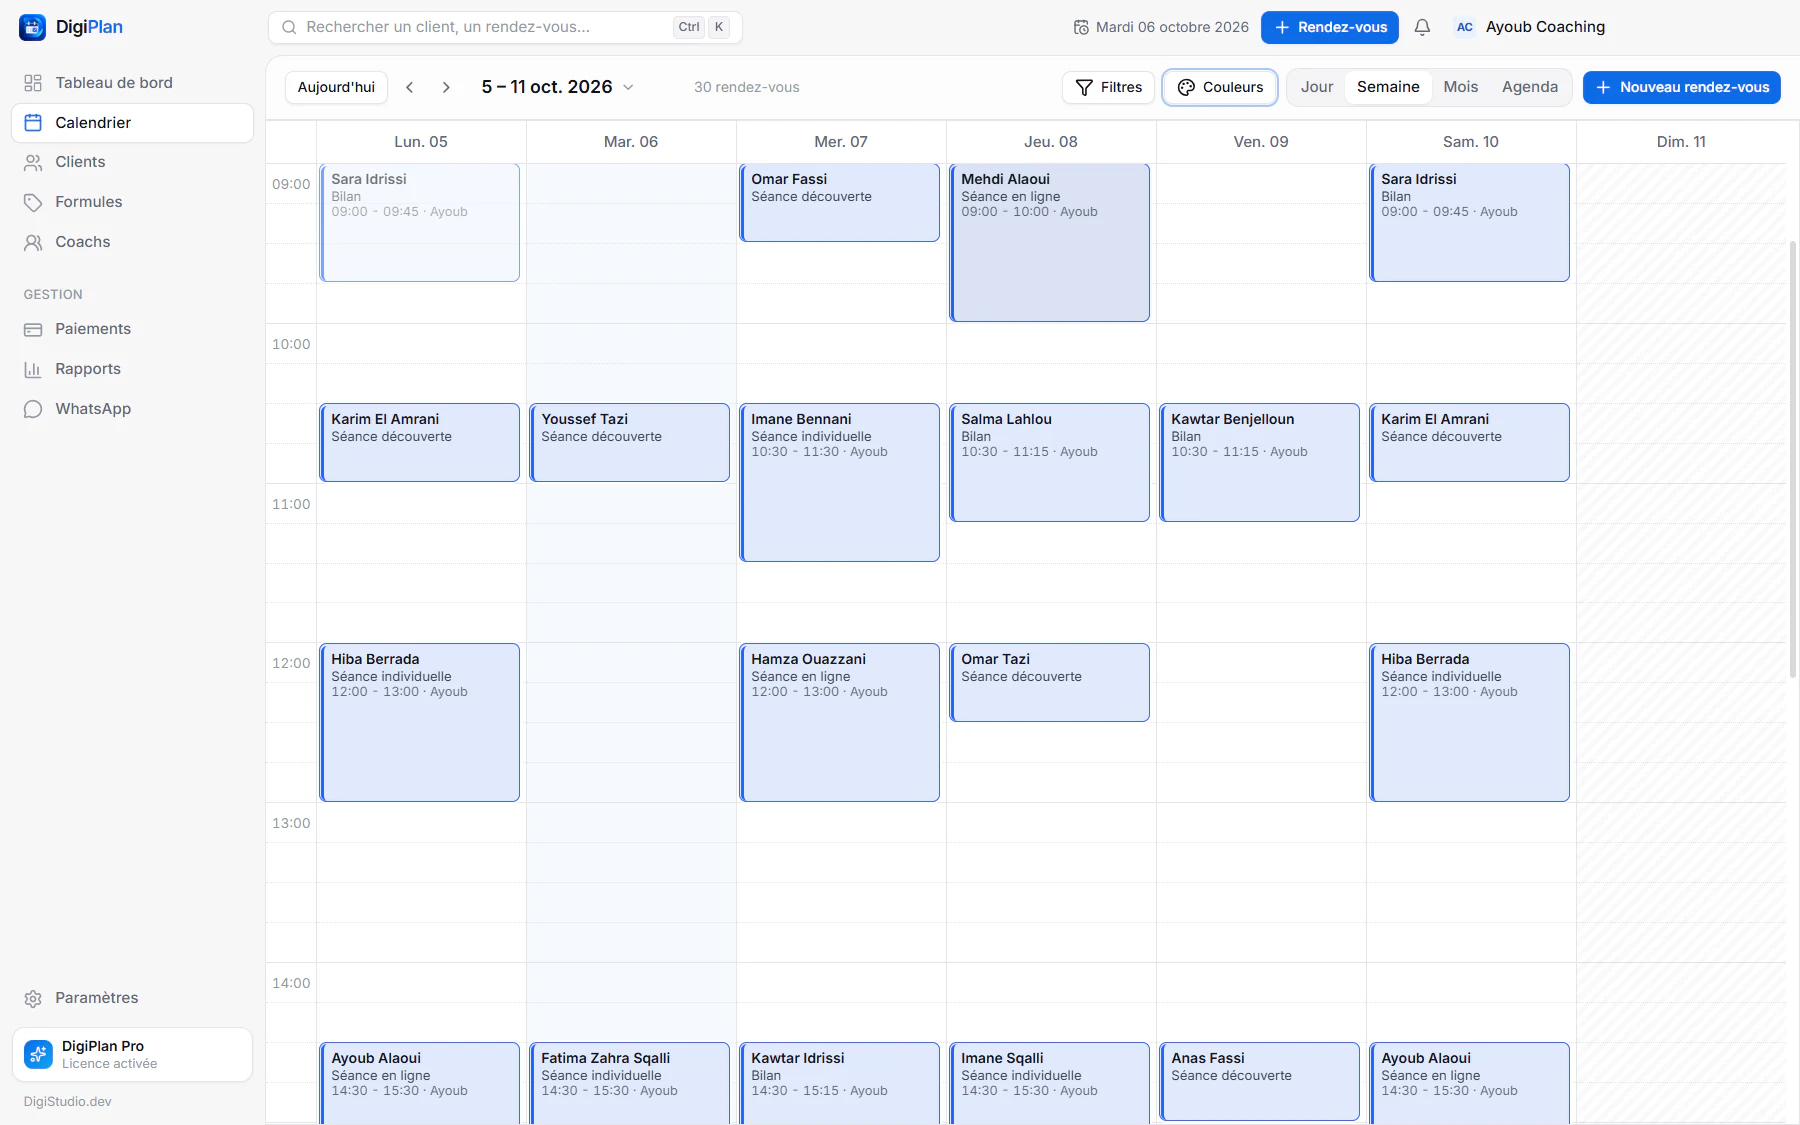Click the Paramètres gear icon
This screenshot has height=1125, width=1800.
point(33,998)
